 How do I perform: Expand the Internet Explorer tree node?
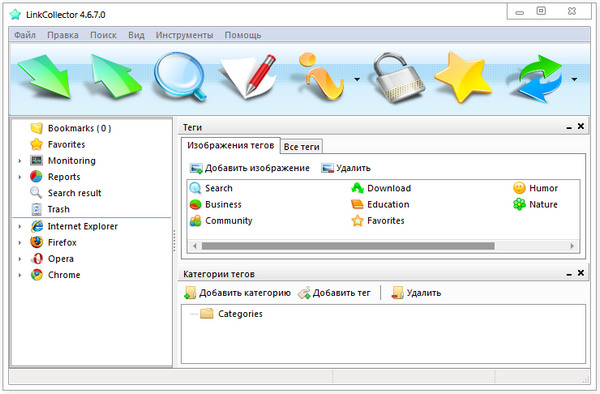tap(20, 226)
